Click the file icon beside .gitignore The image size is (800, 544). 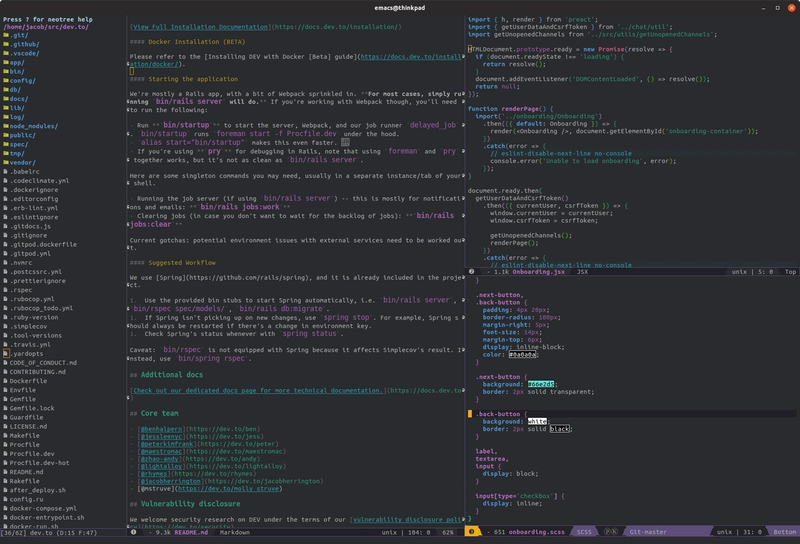pos(6,235)
